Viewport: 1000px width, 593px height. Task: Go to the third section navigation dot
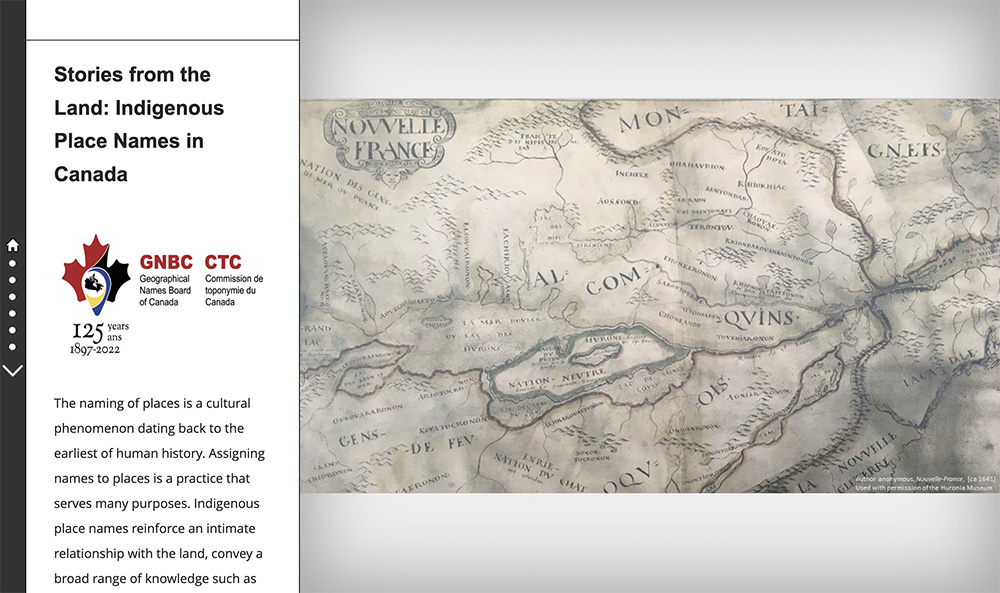(x=13, y=297)
